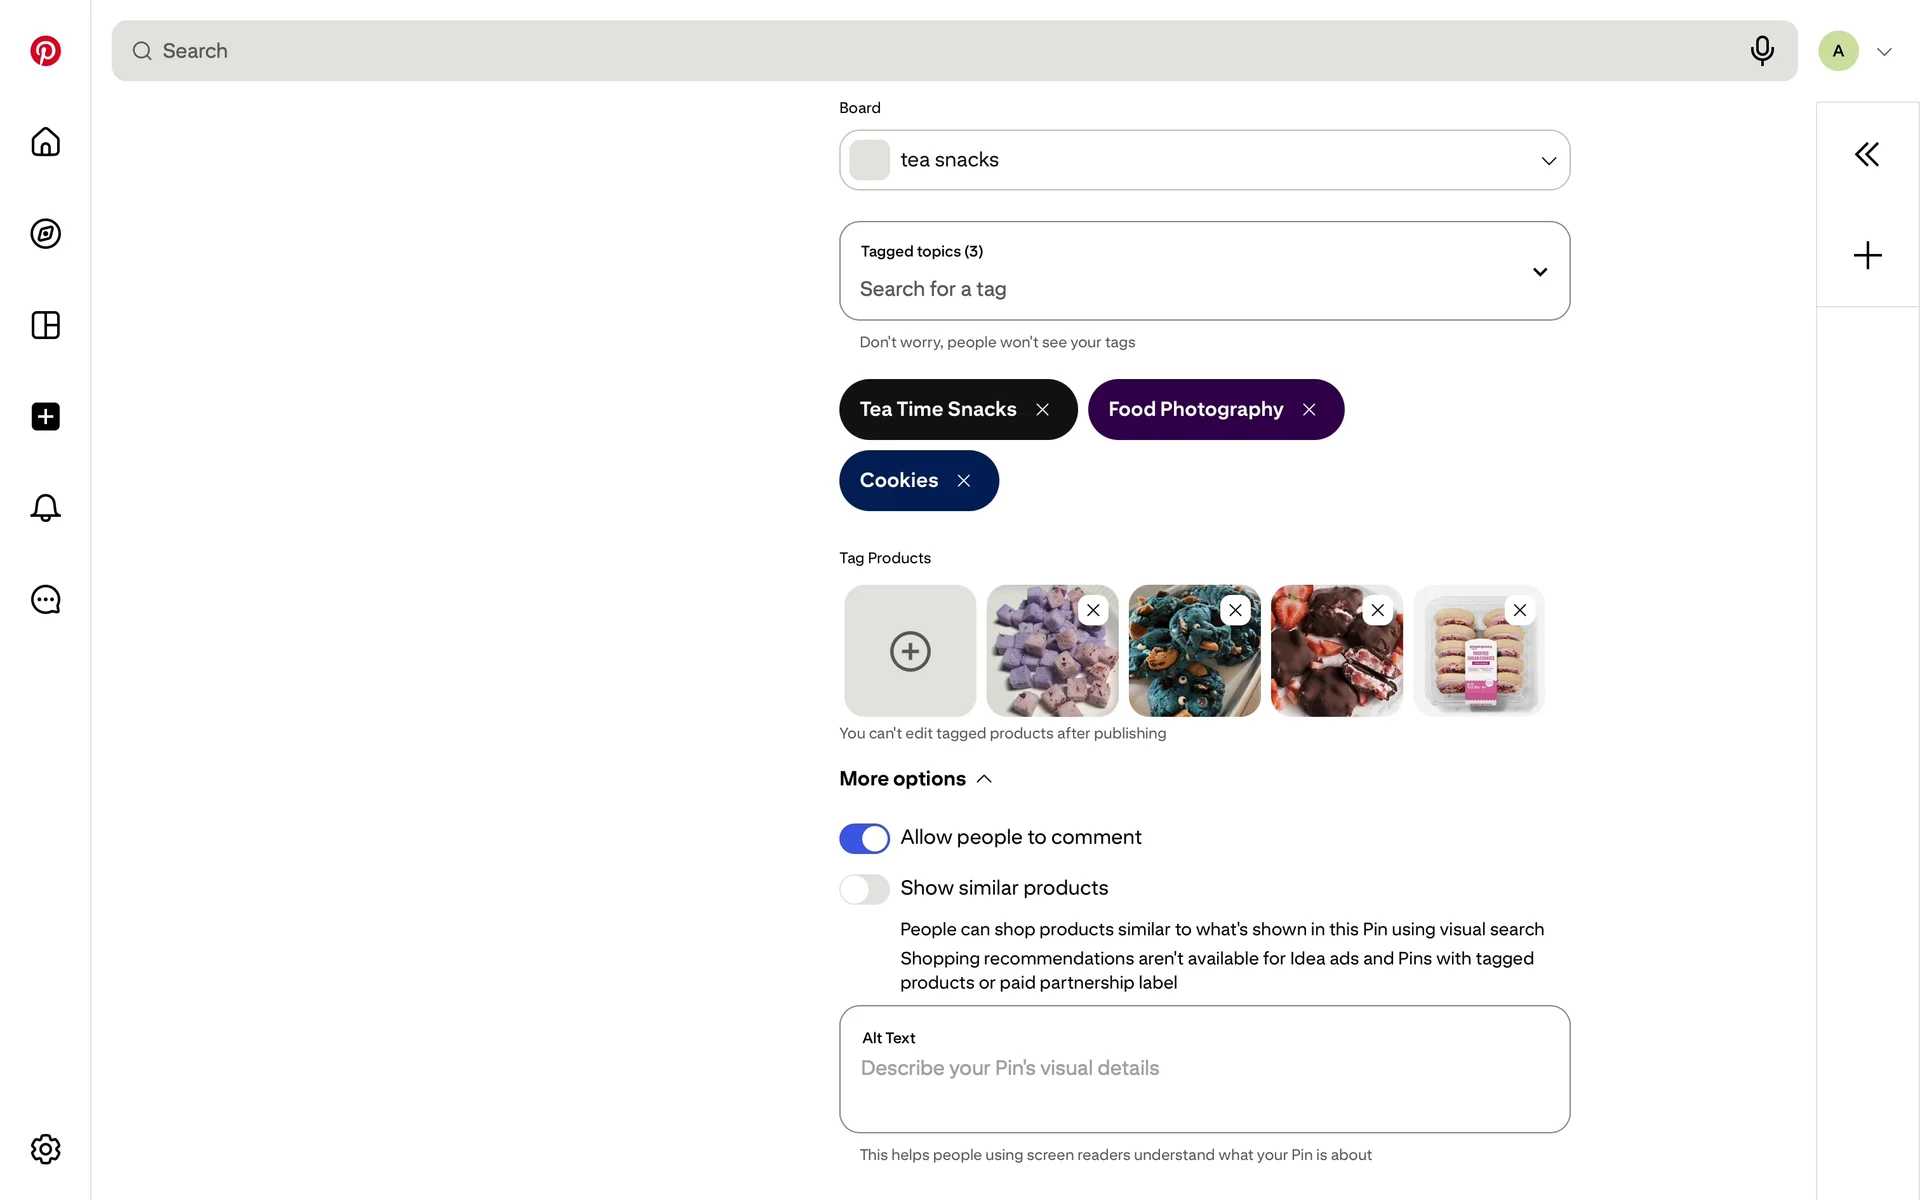1920x1200 pixels.
Task: Remove the Food Photography tag
Action: 1309,410
